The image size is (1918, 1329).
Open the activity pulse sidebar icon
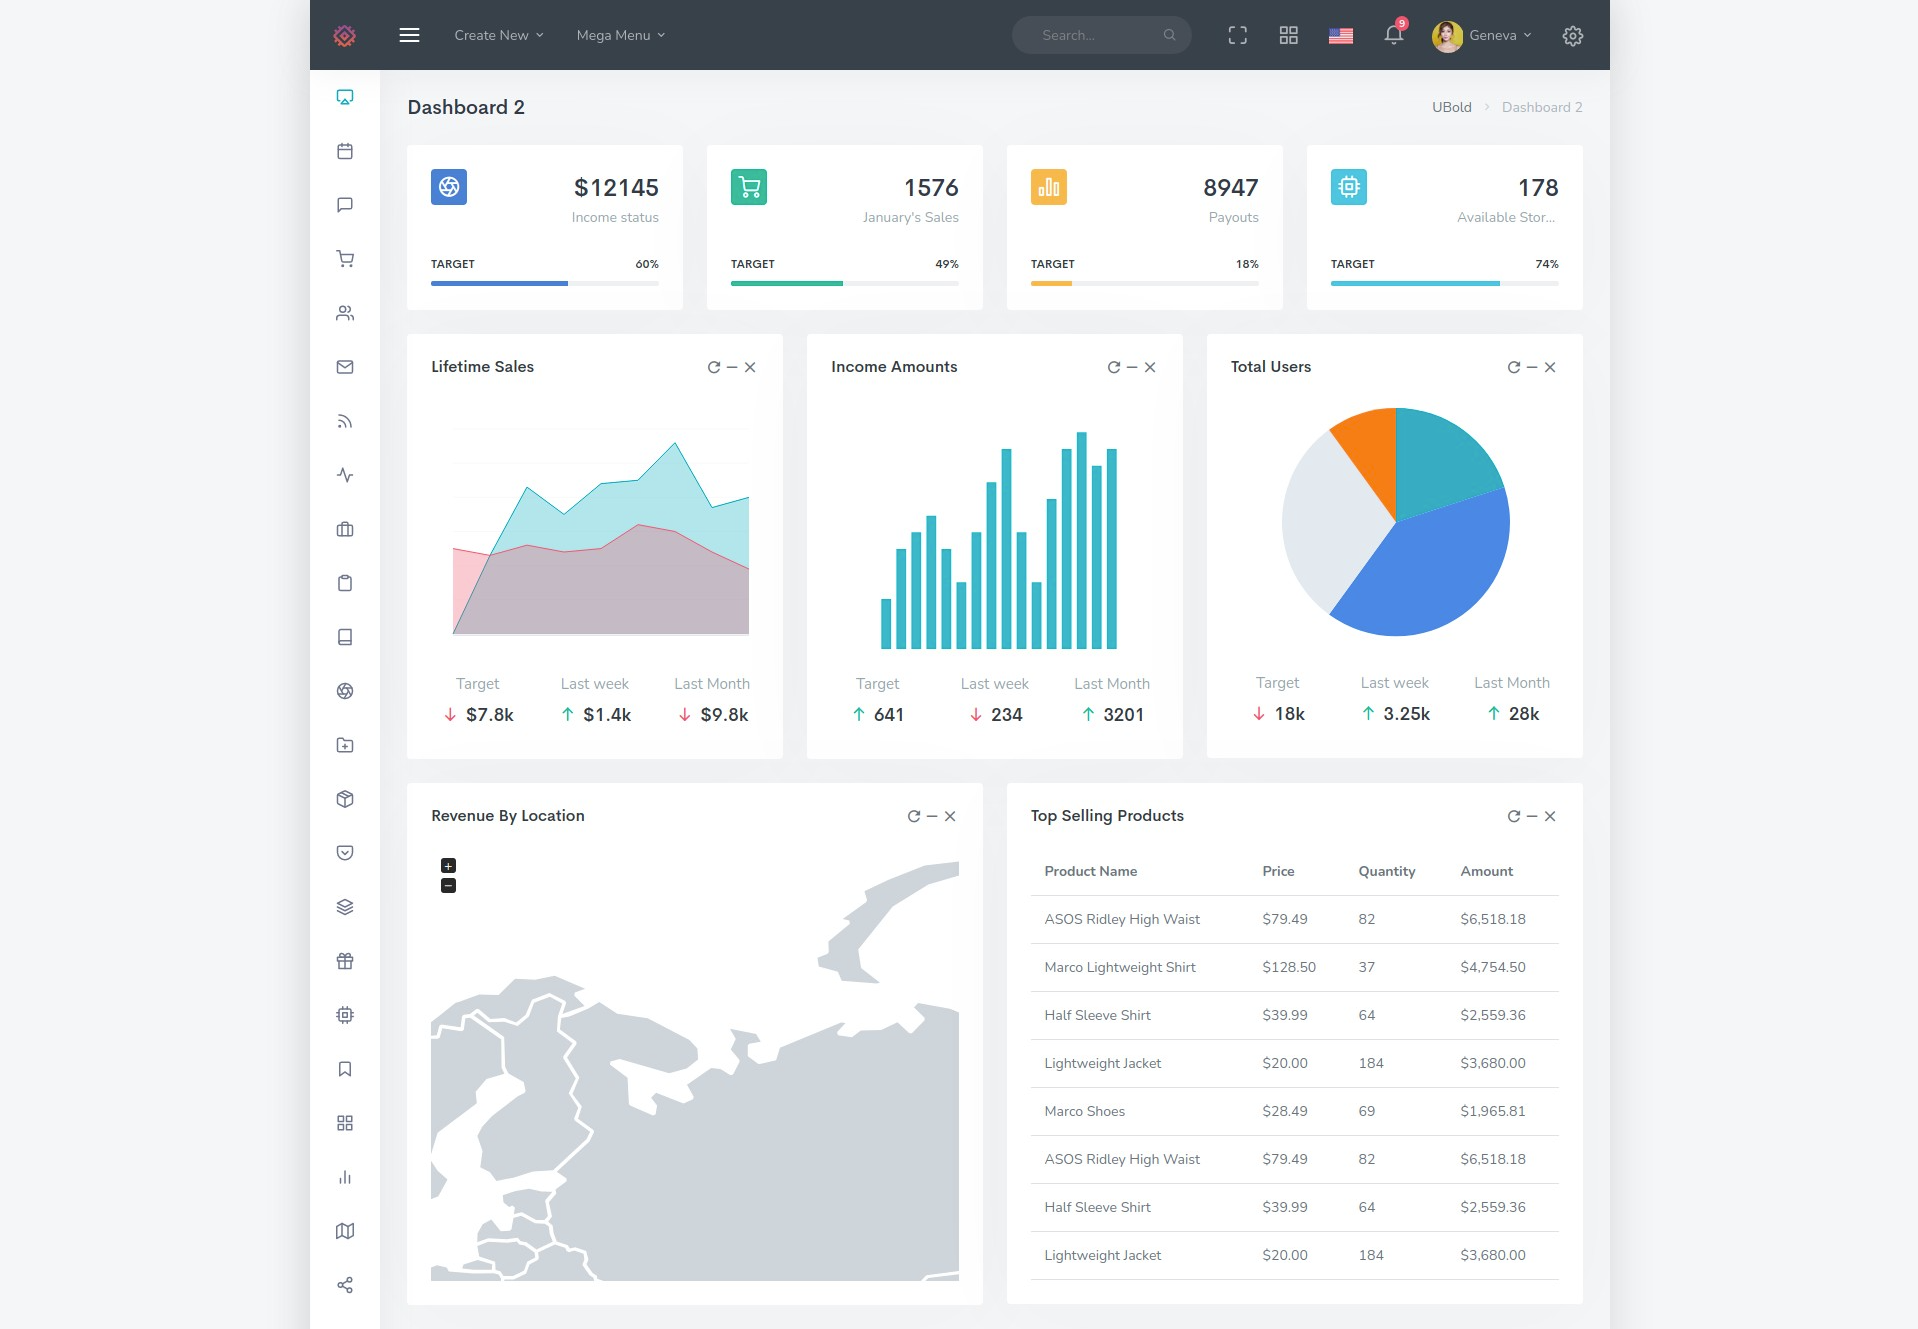pos(345,475)
